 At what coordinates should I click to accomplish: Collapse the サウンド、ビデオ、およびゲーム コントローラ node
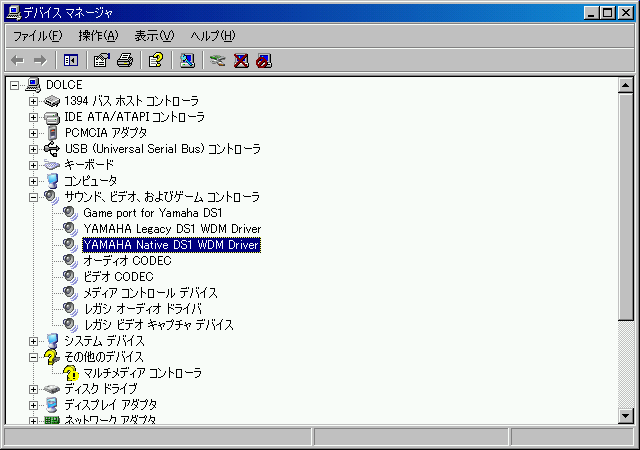coord(33,197)
